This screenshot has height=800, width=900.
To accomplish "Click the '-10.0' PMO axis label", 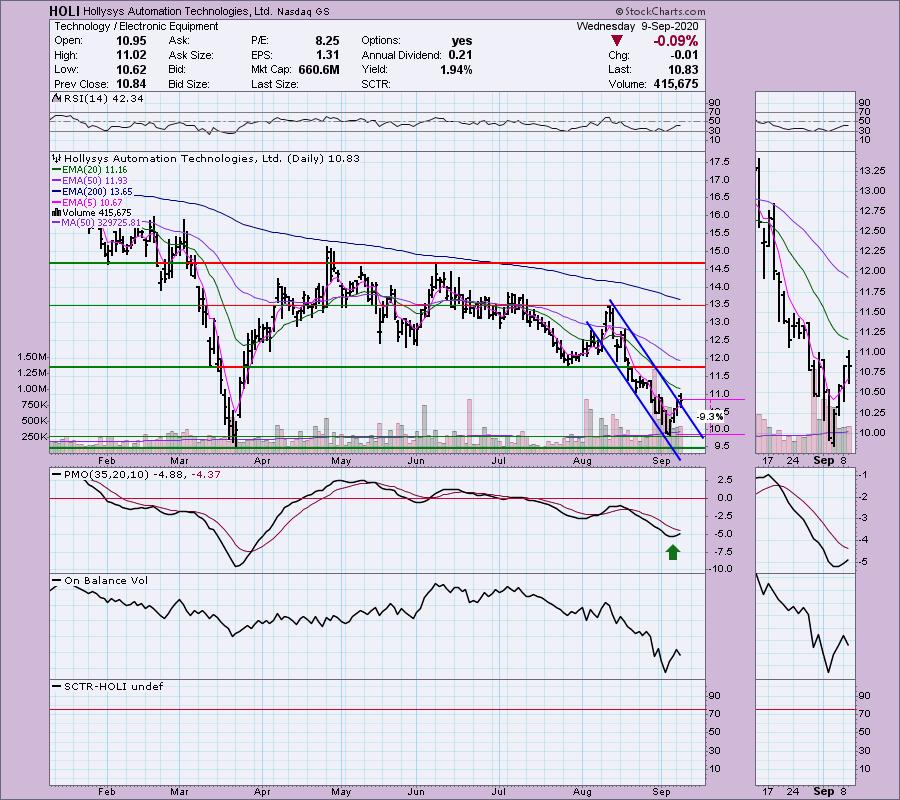I will [719, 569].
